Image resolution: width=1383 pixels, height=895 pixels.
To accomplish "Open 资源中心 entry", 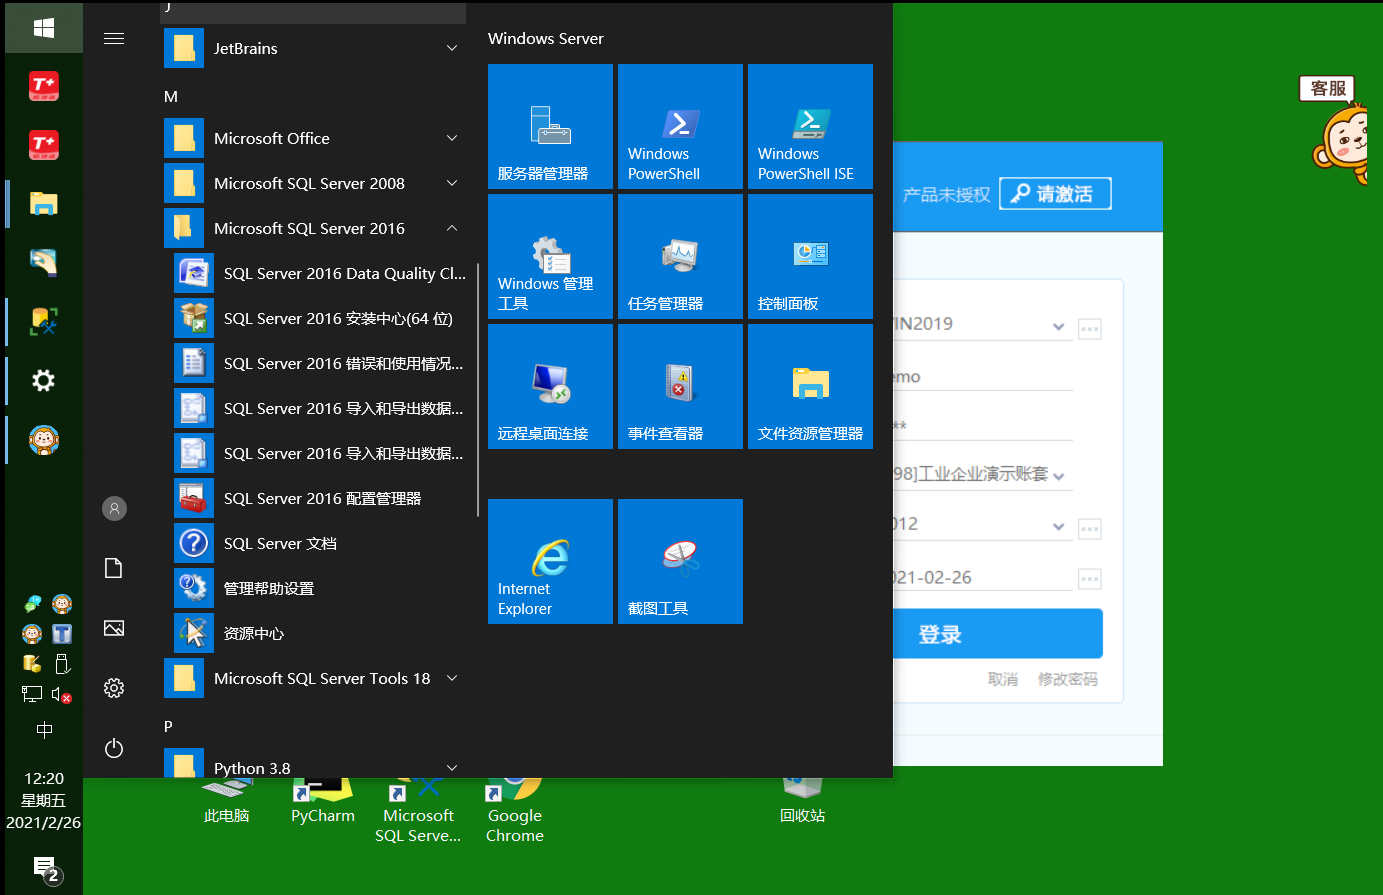I will [x=319, y=633].
